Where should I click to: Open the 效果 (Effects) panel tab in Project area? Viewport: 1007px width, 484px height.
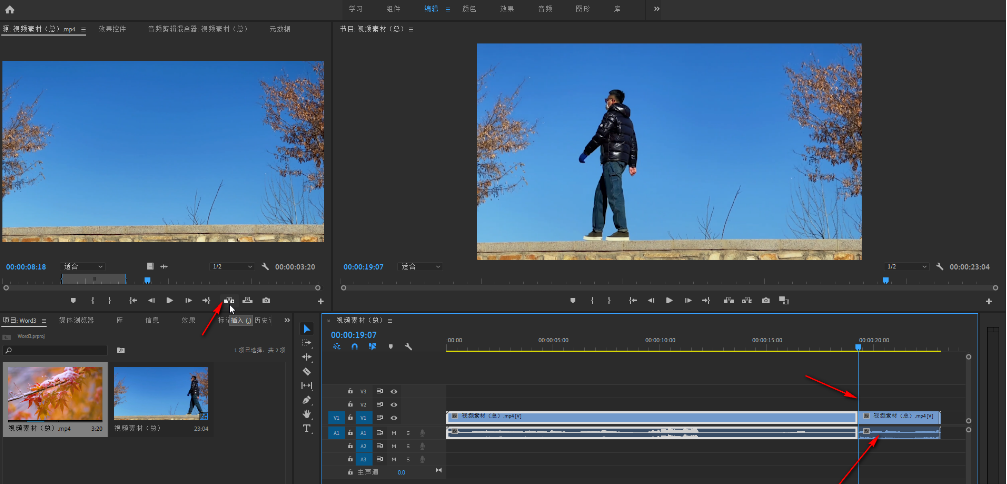point(188,320)
